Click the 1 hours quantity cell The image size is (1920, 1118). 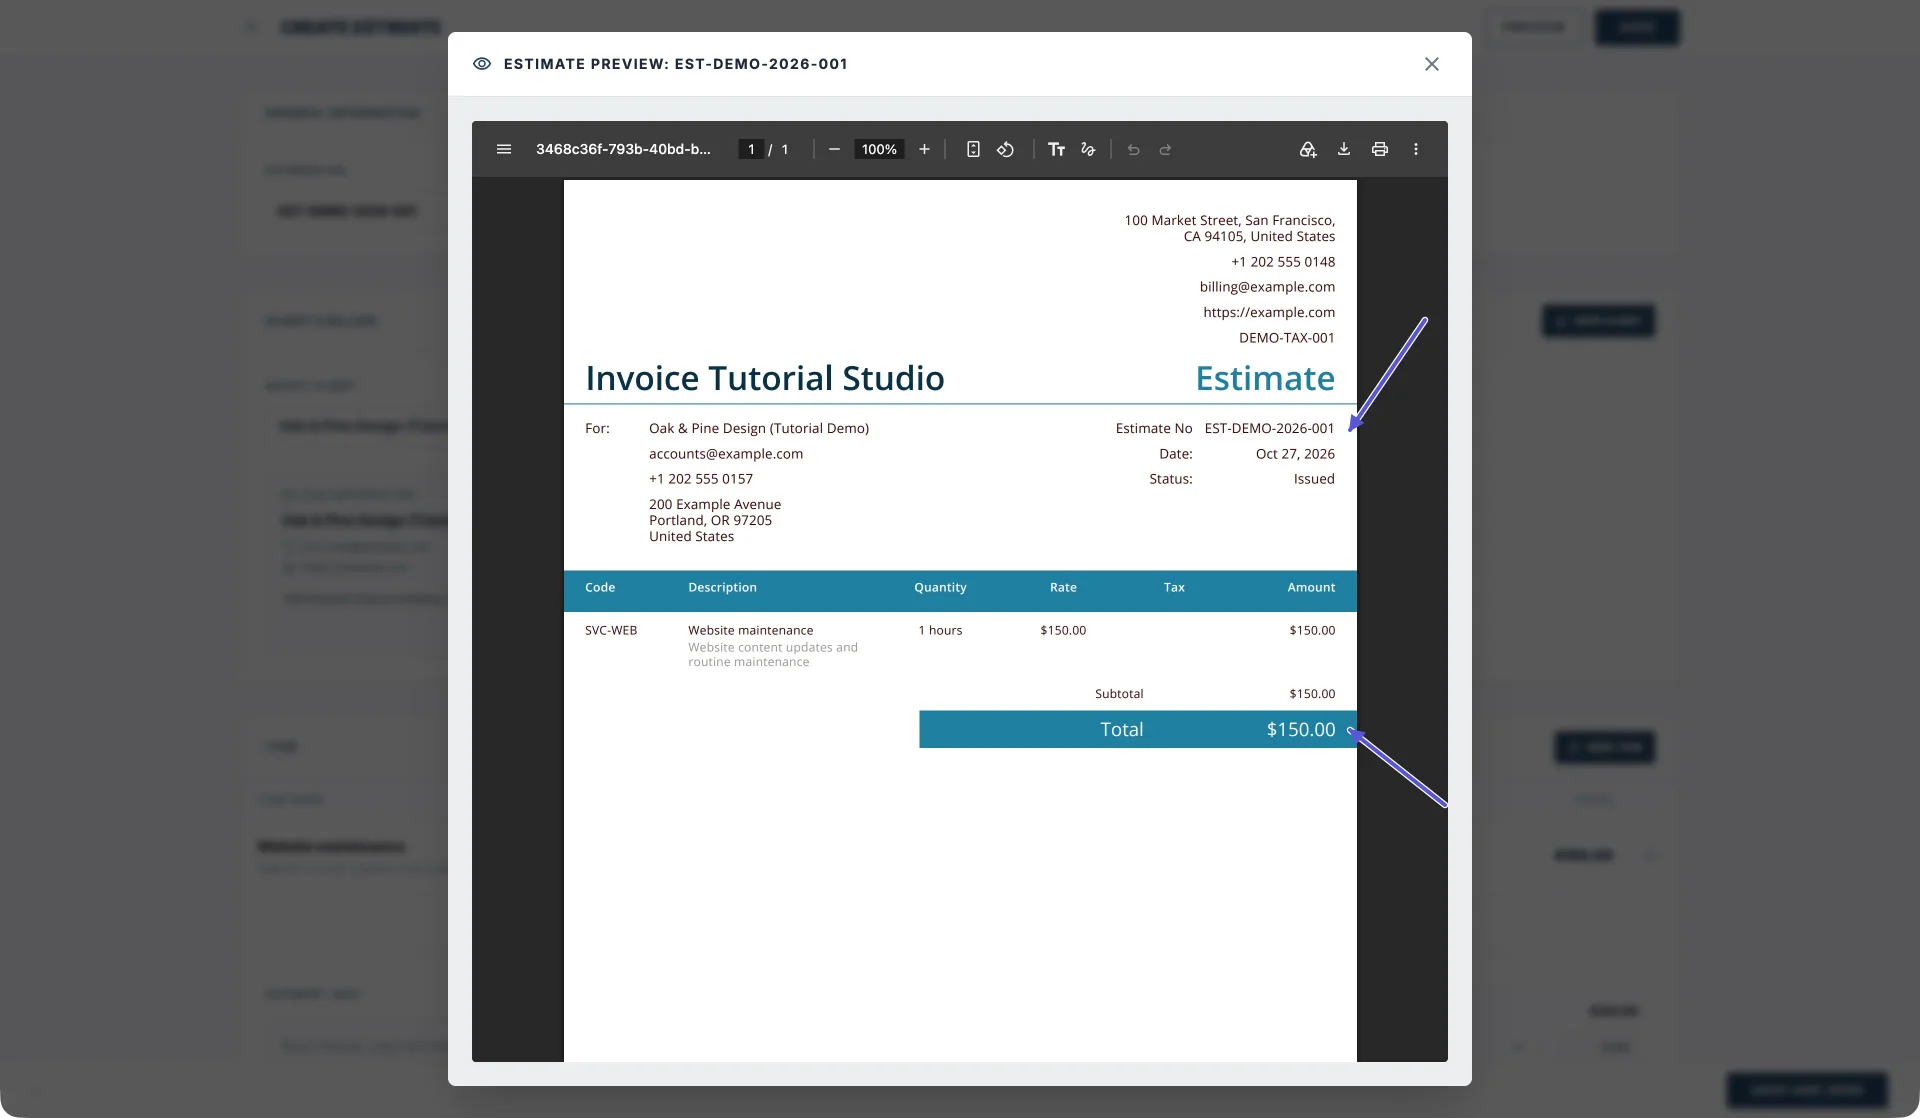pos(940,630)
